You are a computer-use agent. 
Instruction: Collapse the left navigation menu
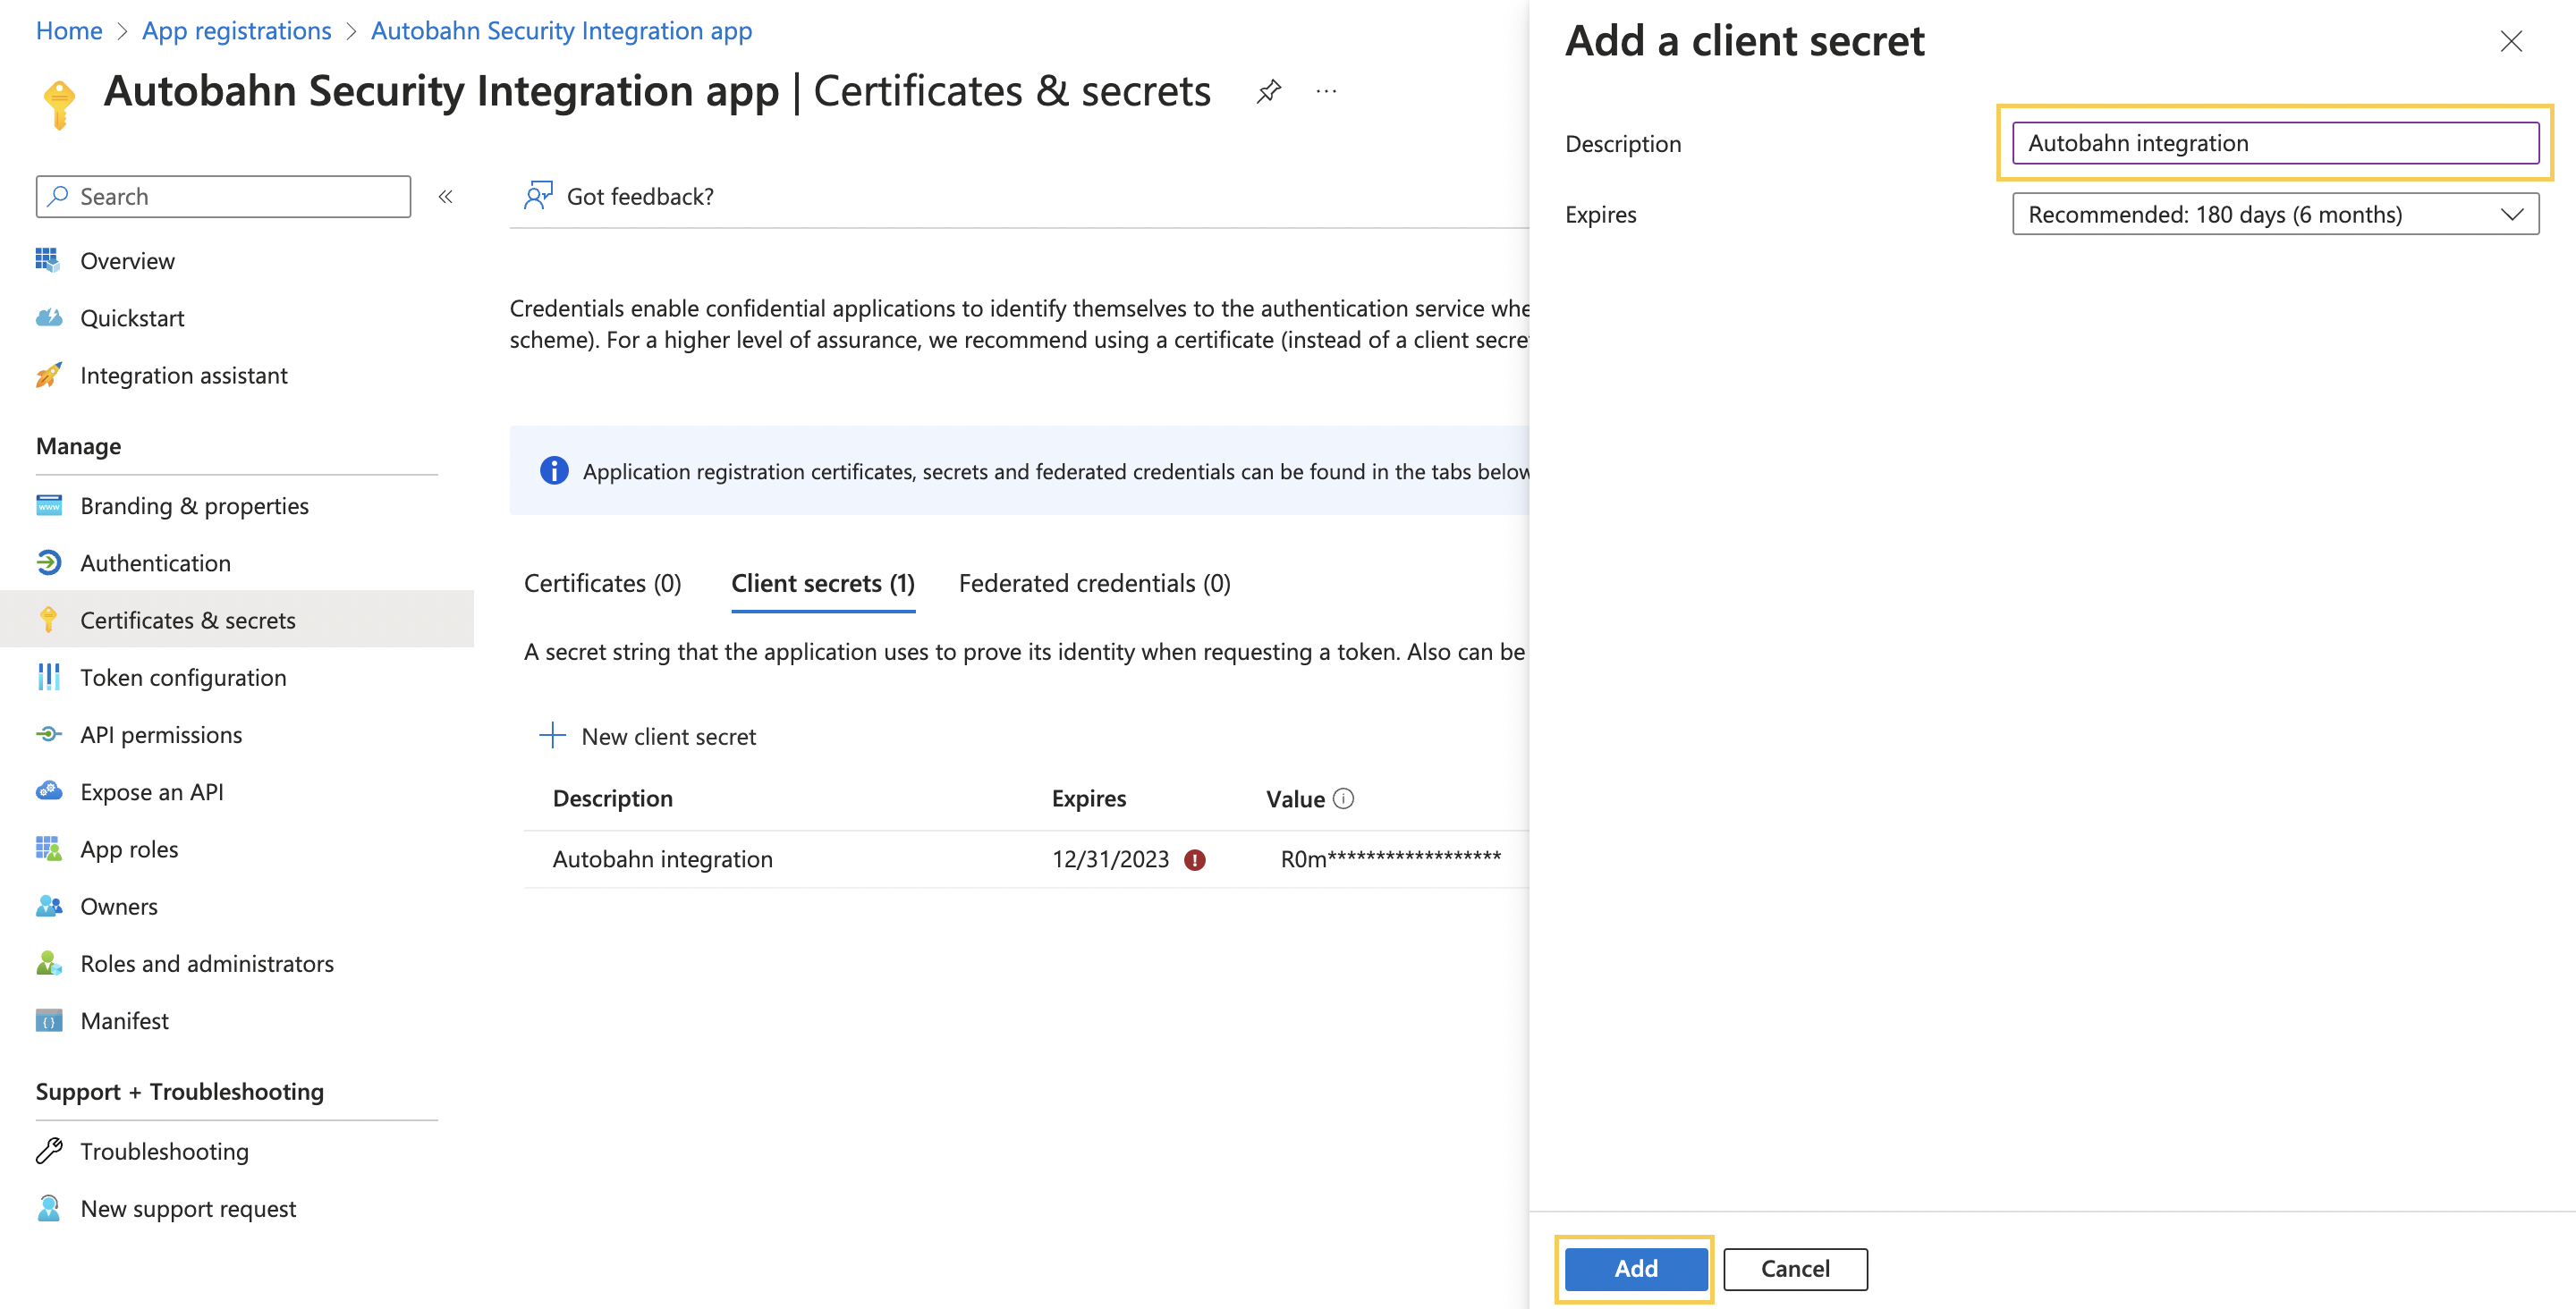[x=446, y=197]
